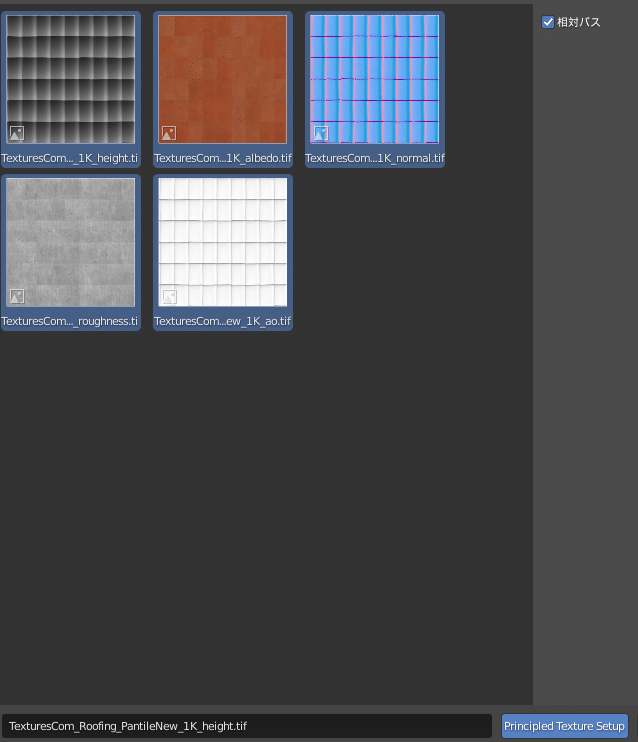Select the normal map thumbnail
638x742 pixels.
click(374, 79)
